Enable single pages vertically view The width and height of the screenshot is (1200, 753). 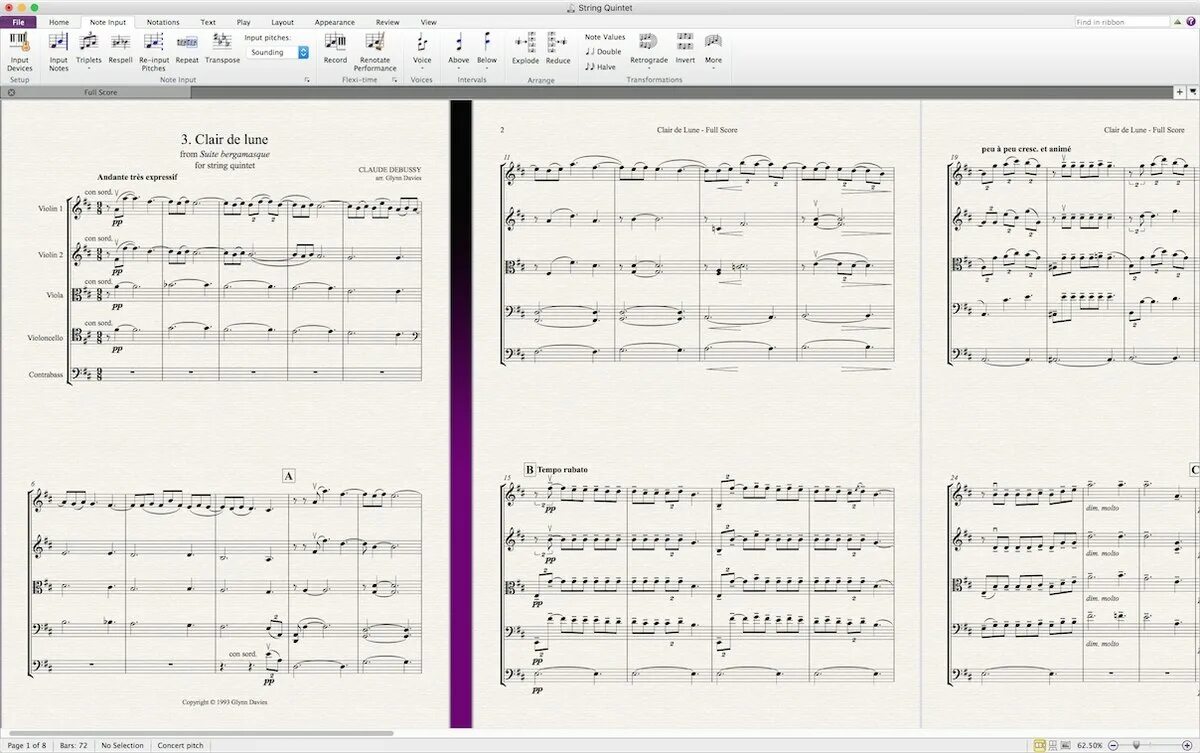click(1054, 745)
